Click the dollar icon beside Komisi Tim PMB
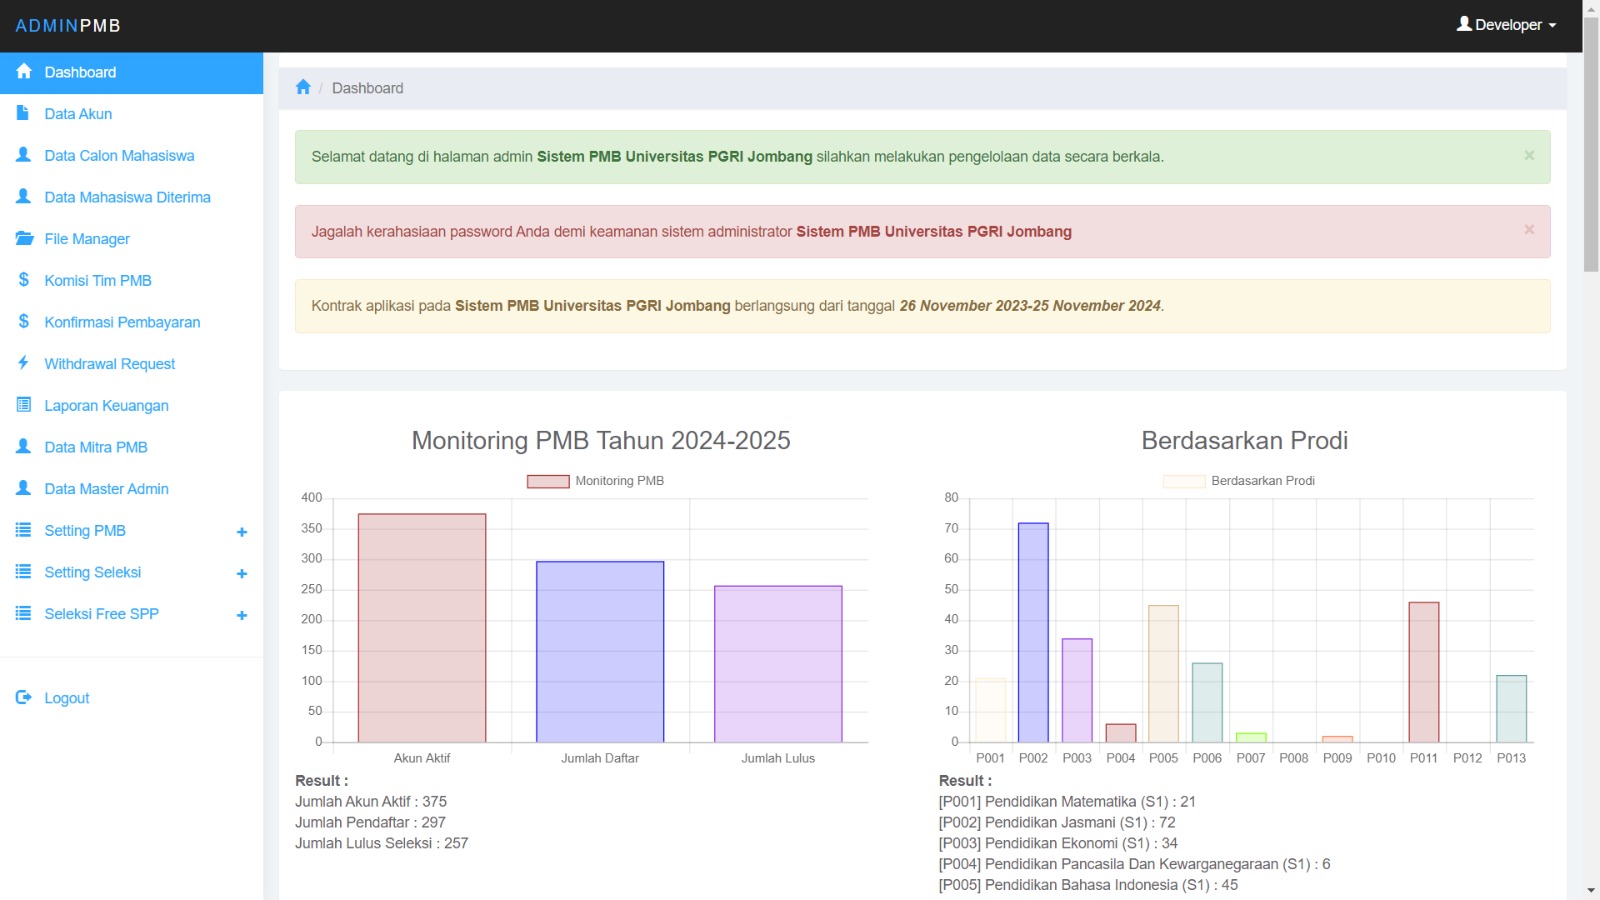Image resolution: width=1600 pixels, height=900 pixels. tap(24, 280)
